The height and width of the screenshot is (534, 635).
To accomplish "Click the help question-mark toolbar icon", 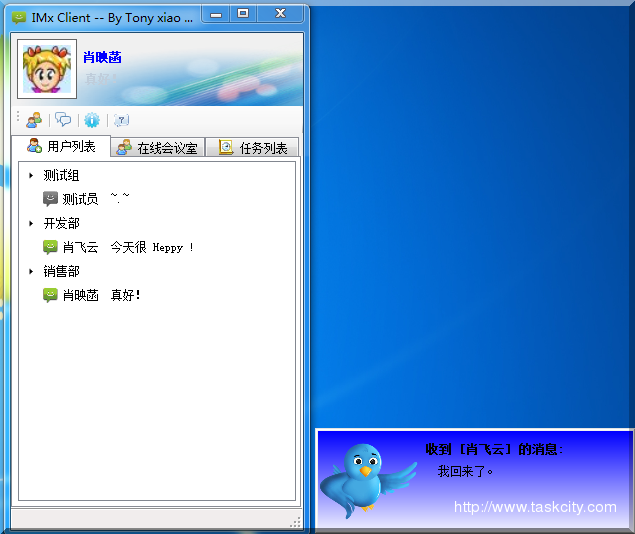I will click(x=121, y=120).
